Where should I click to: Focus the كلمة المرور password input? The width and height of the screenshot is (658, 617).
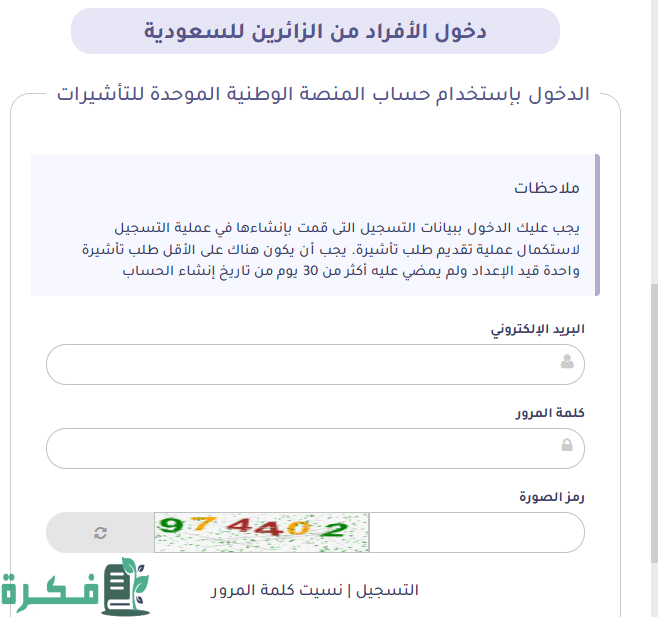[x=300, y=447]
